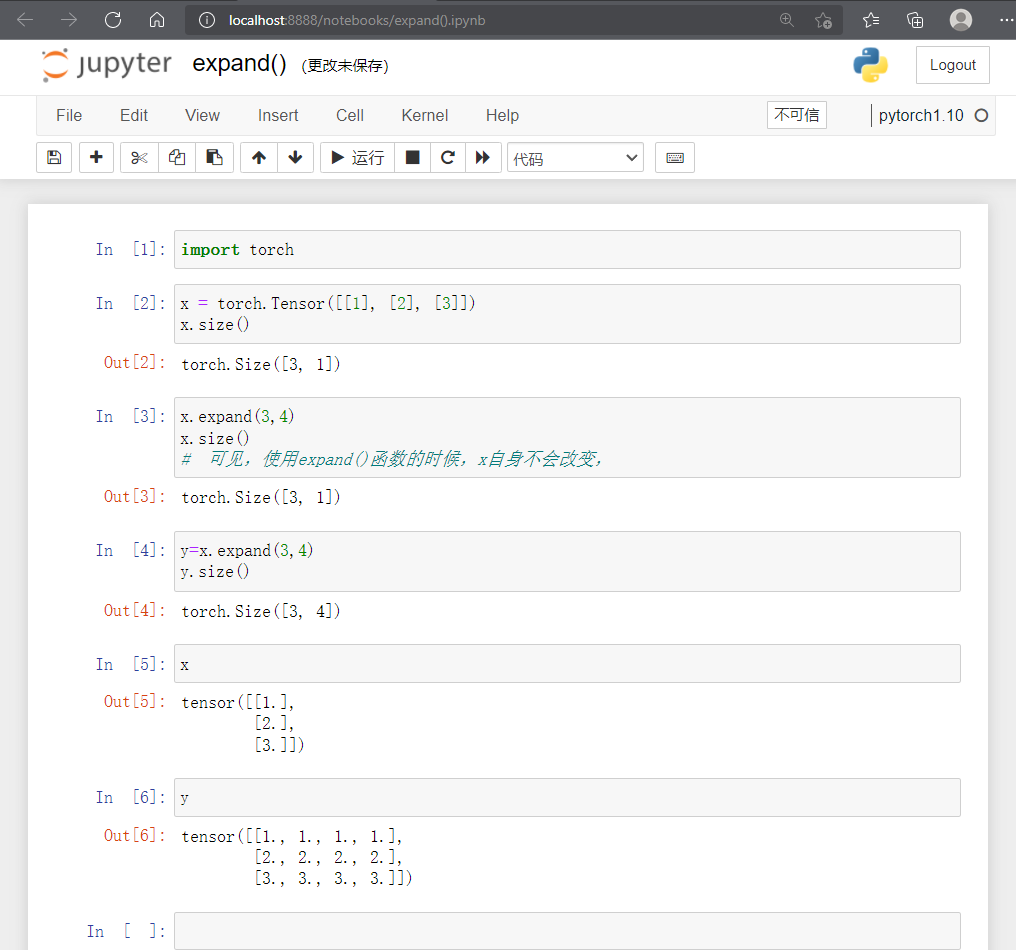
Task: Cut the selected cell with scissors icon
Action: pyautogui.click(x=139, y=157)
